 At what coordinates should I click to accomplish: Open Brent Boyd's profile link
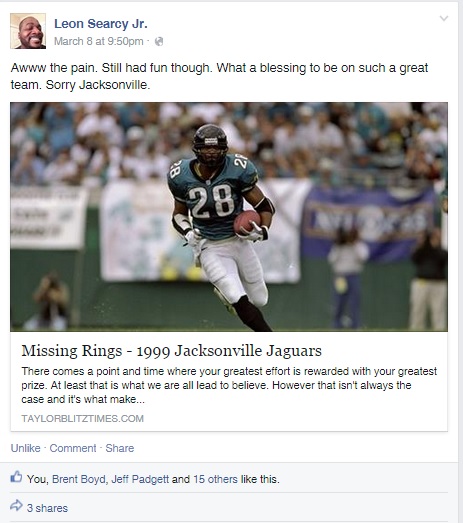(x=79, y=479)
